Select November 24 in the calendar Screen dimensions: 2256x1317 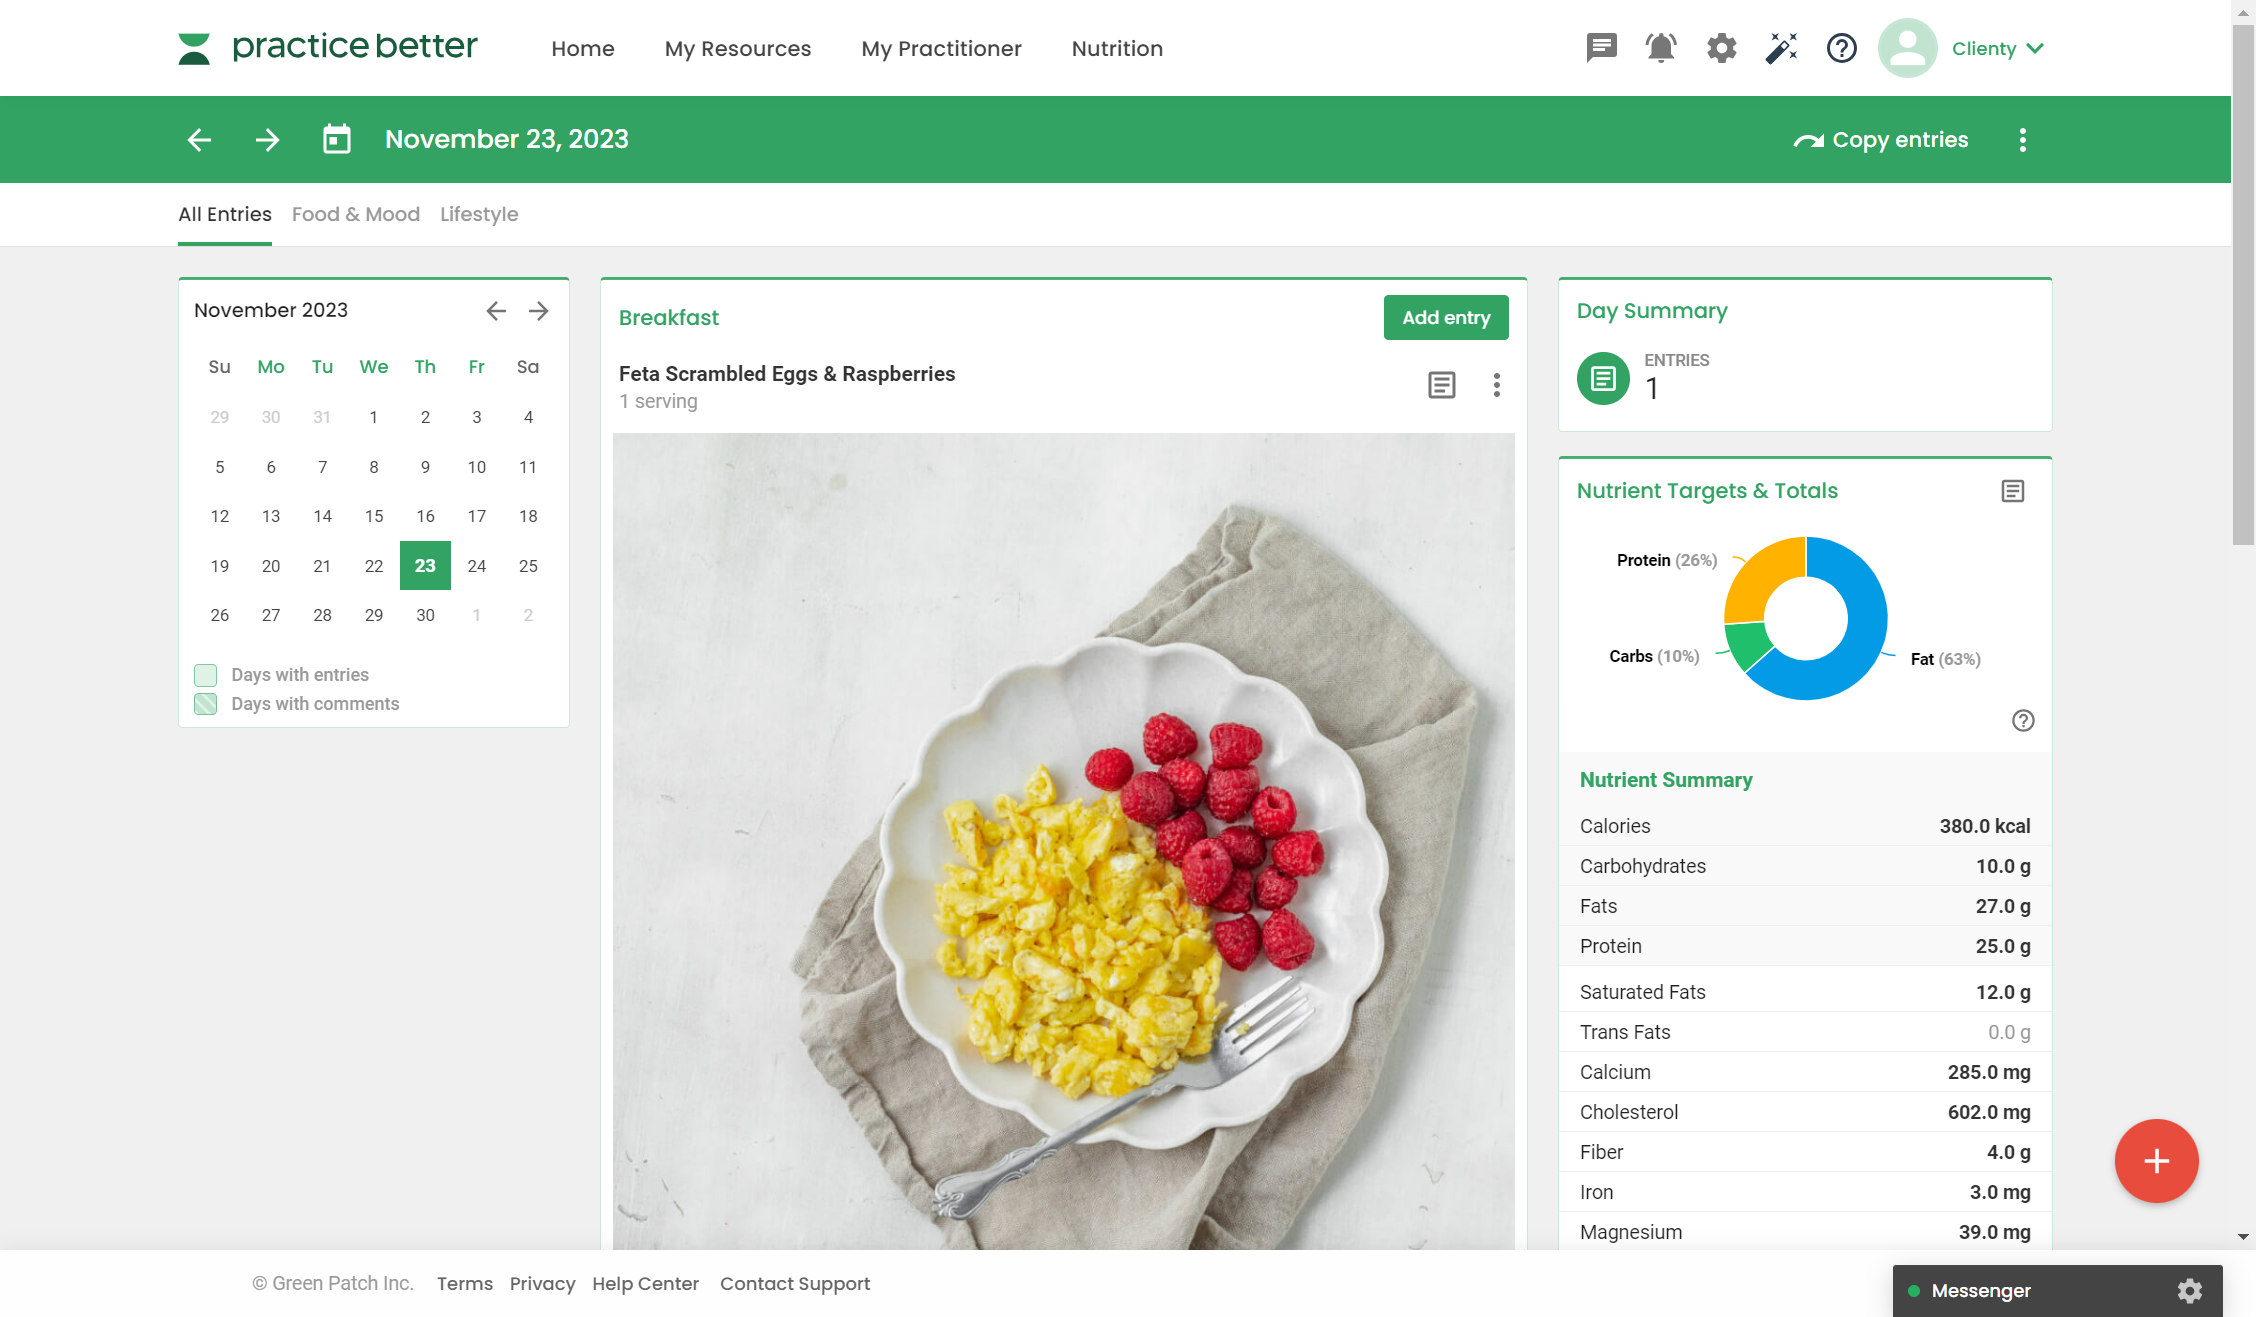point(476,566)
